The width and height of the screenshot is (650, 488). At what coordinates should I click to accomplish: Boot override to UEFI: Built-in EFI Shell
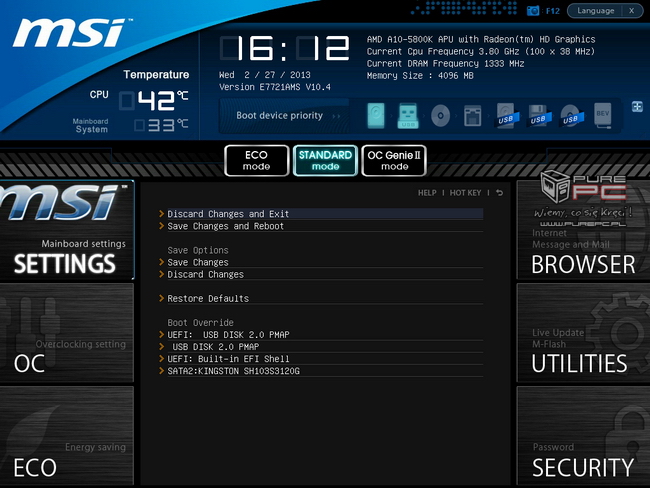click(321, 359)
